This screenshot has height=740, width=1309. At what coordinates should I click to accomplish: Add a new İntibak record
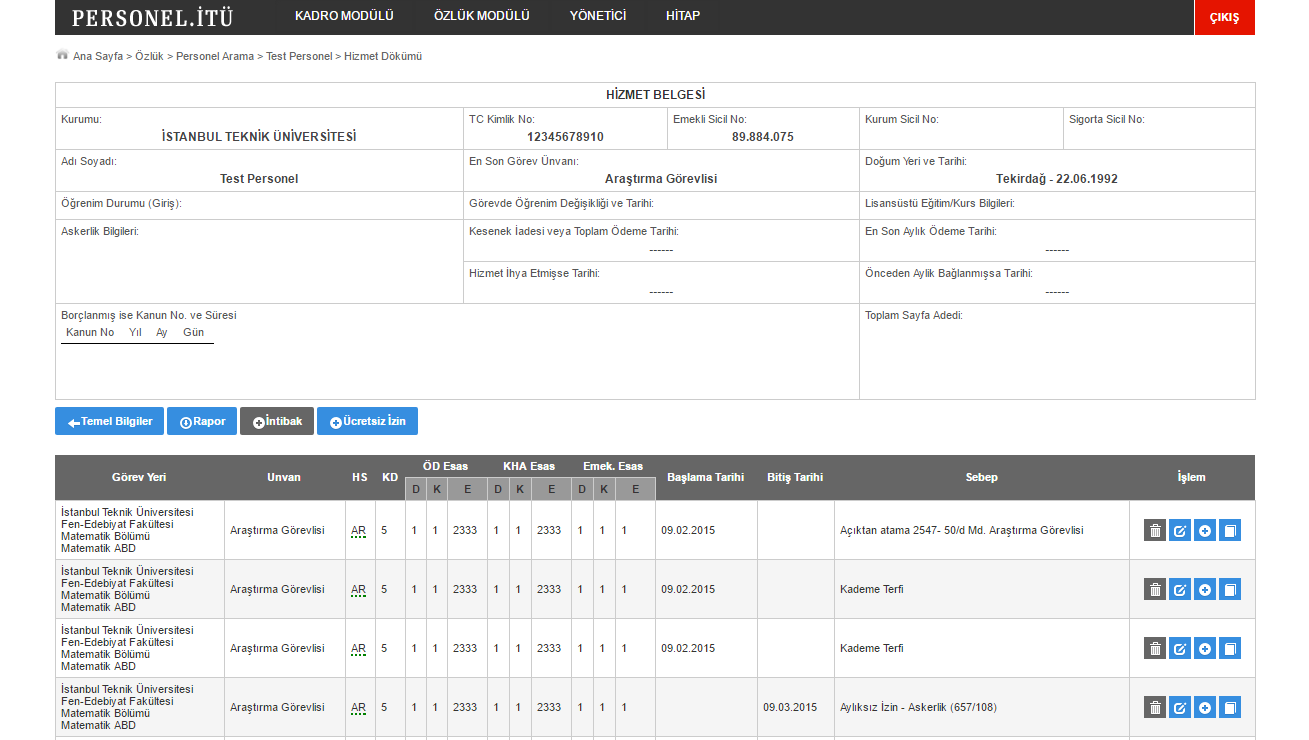[x=277, y=422]
